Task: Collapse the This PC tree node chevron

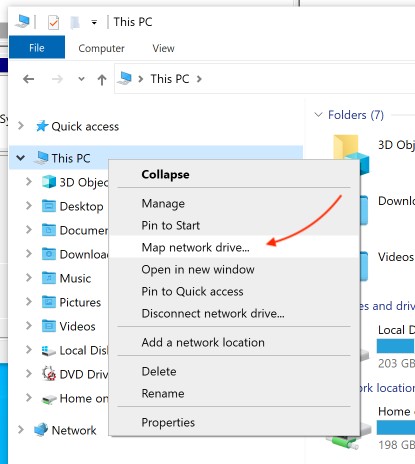Action: point(21,158)
